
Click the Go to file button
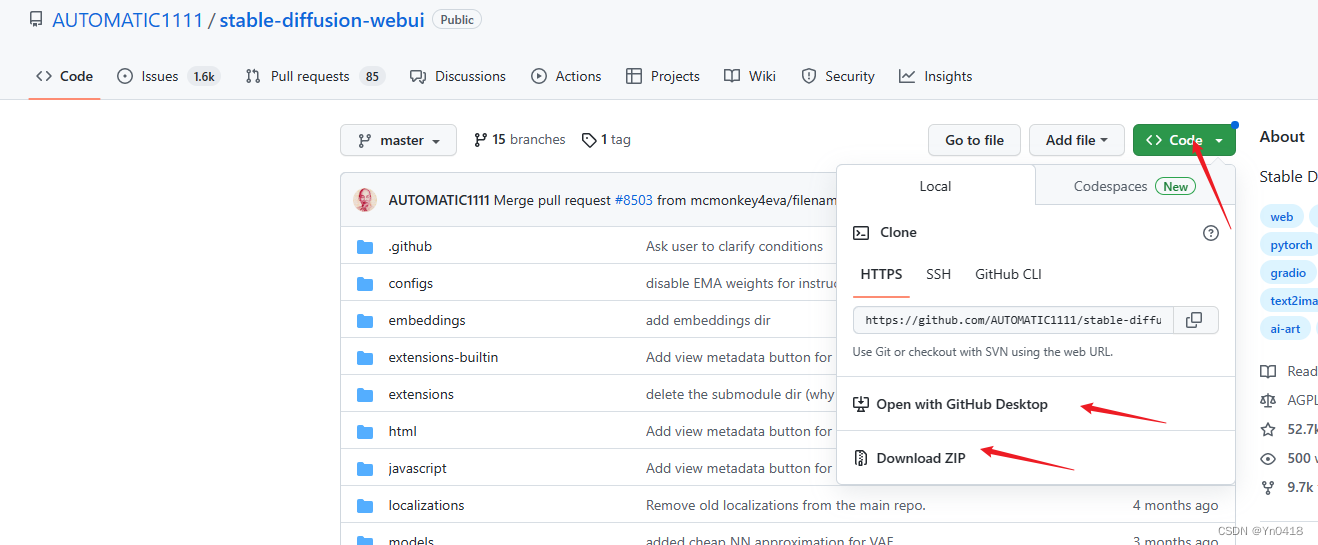pyautogui.click(x=974, y=140)
